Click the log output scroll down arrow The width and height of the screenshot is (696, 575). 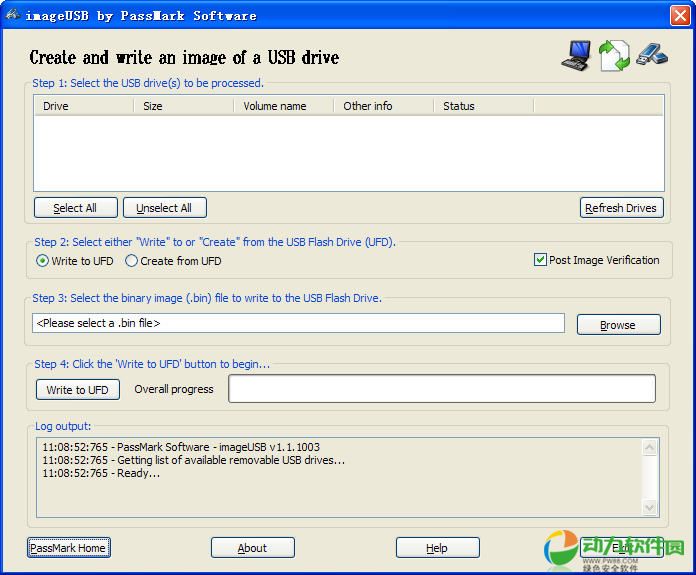[650, 508]
